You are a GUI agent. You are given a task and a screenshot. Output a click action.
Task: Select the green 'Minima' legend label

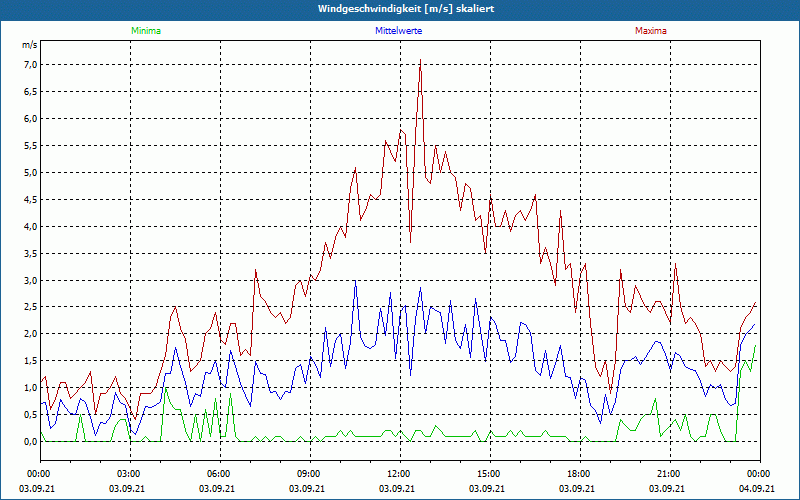(146, 31)
